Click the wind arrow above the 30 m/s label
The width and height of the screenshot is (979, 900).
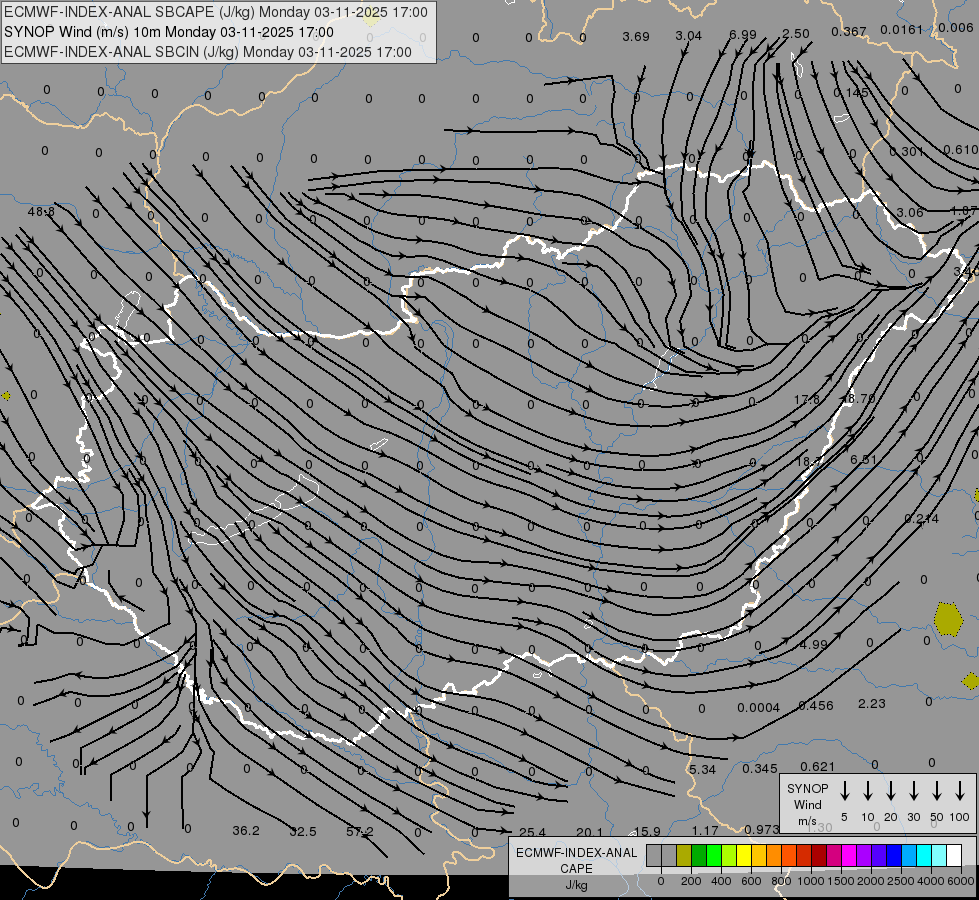[x=913, y=790]
